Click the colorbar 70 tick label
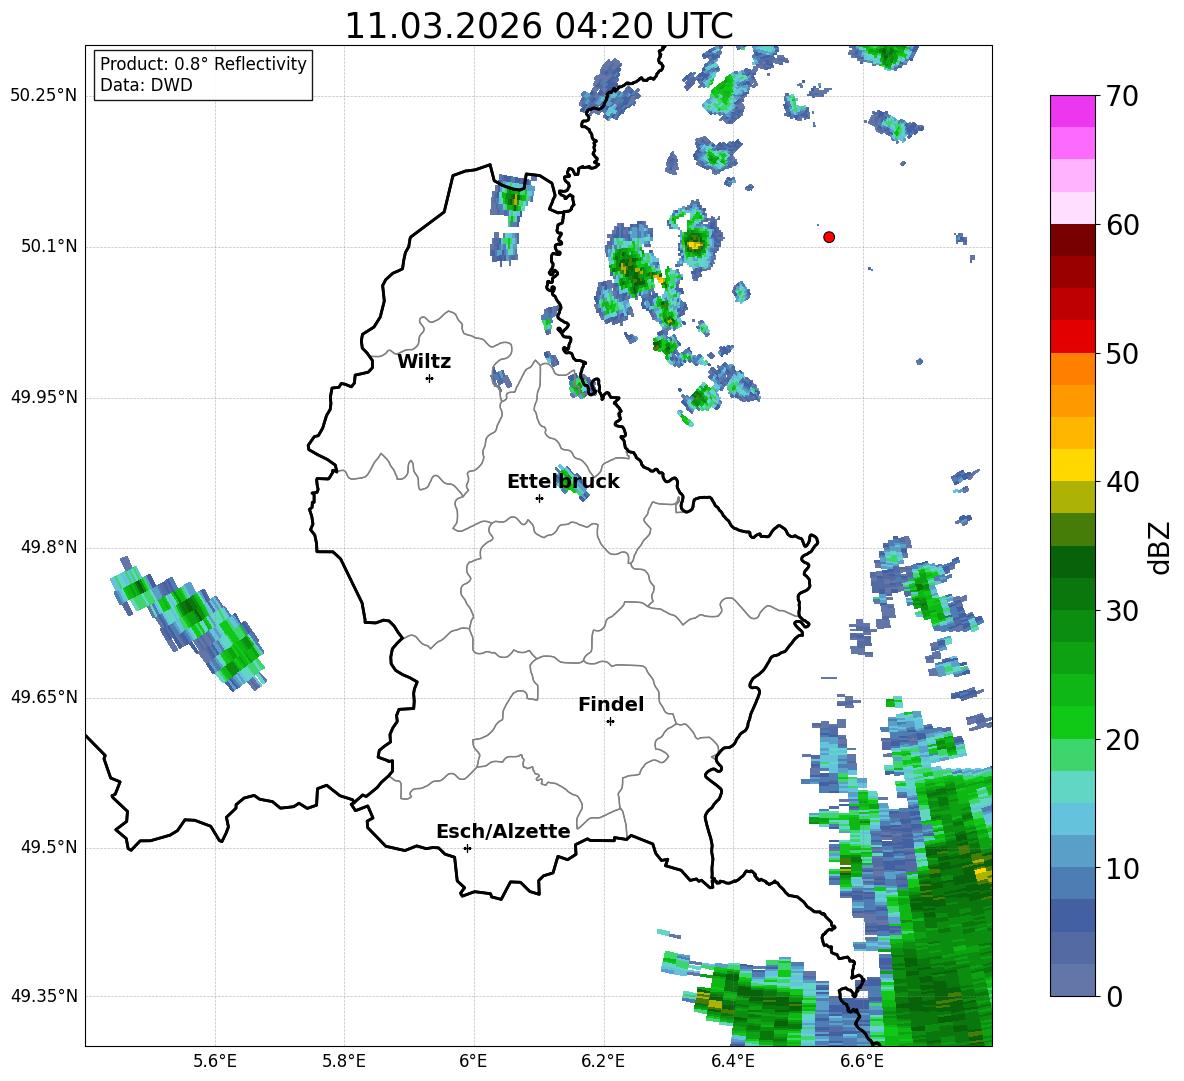 1123,97
